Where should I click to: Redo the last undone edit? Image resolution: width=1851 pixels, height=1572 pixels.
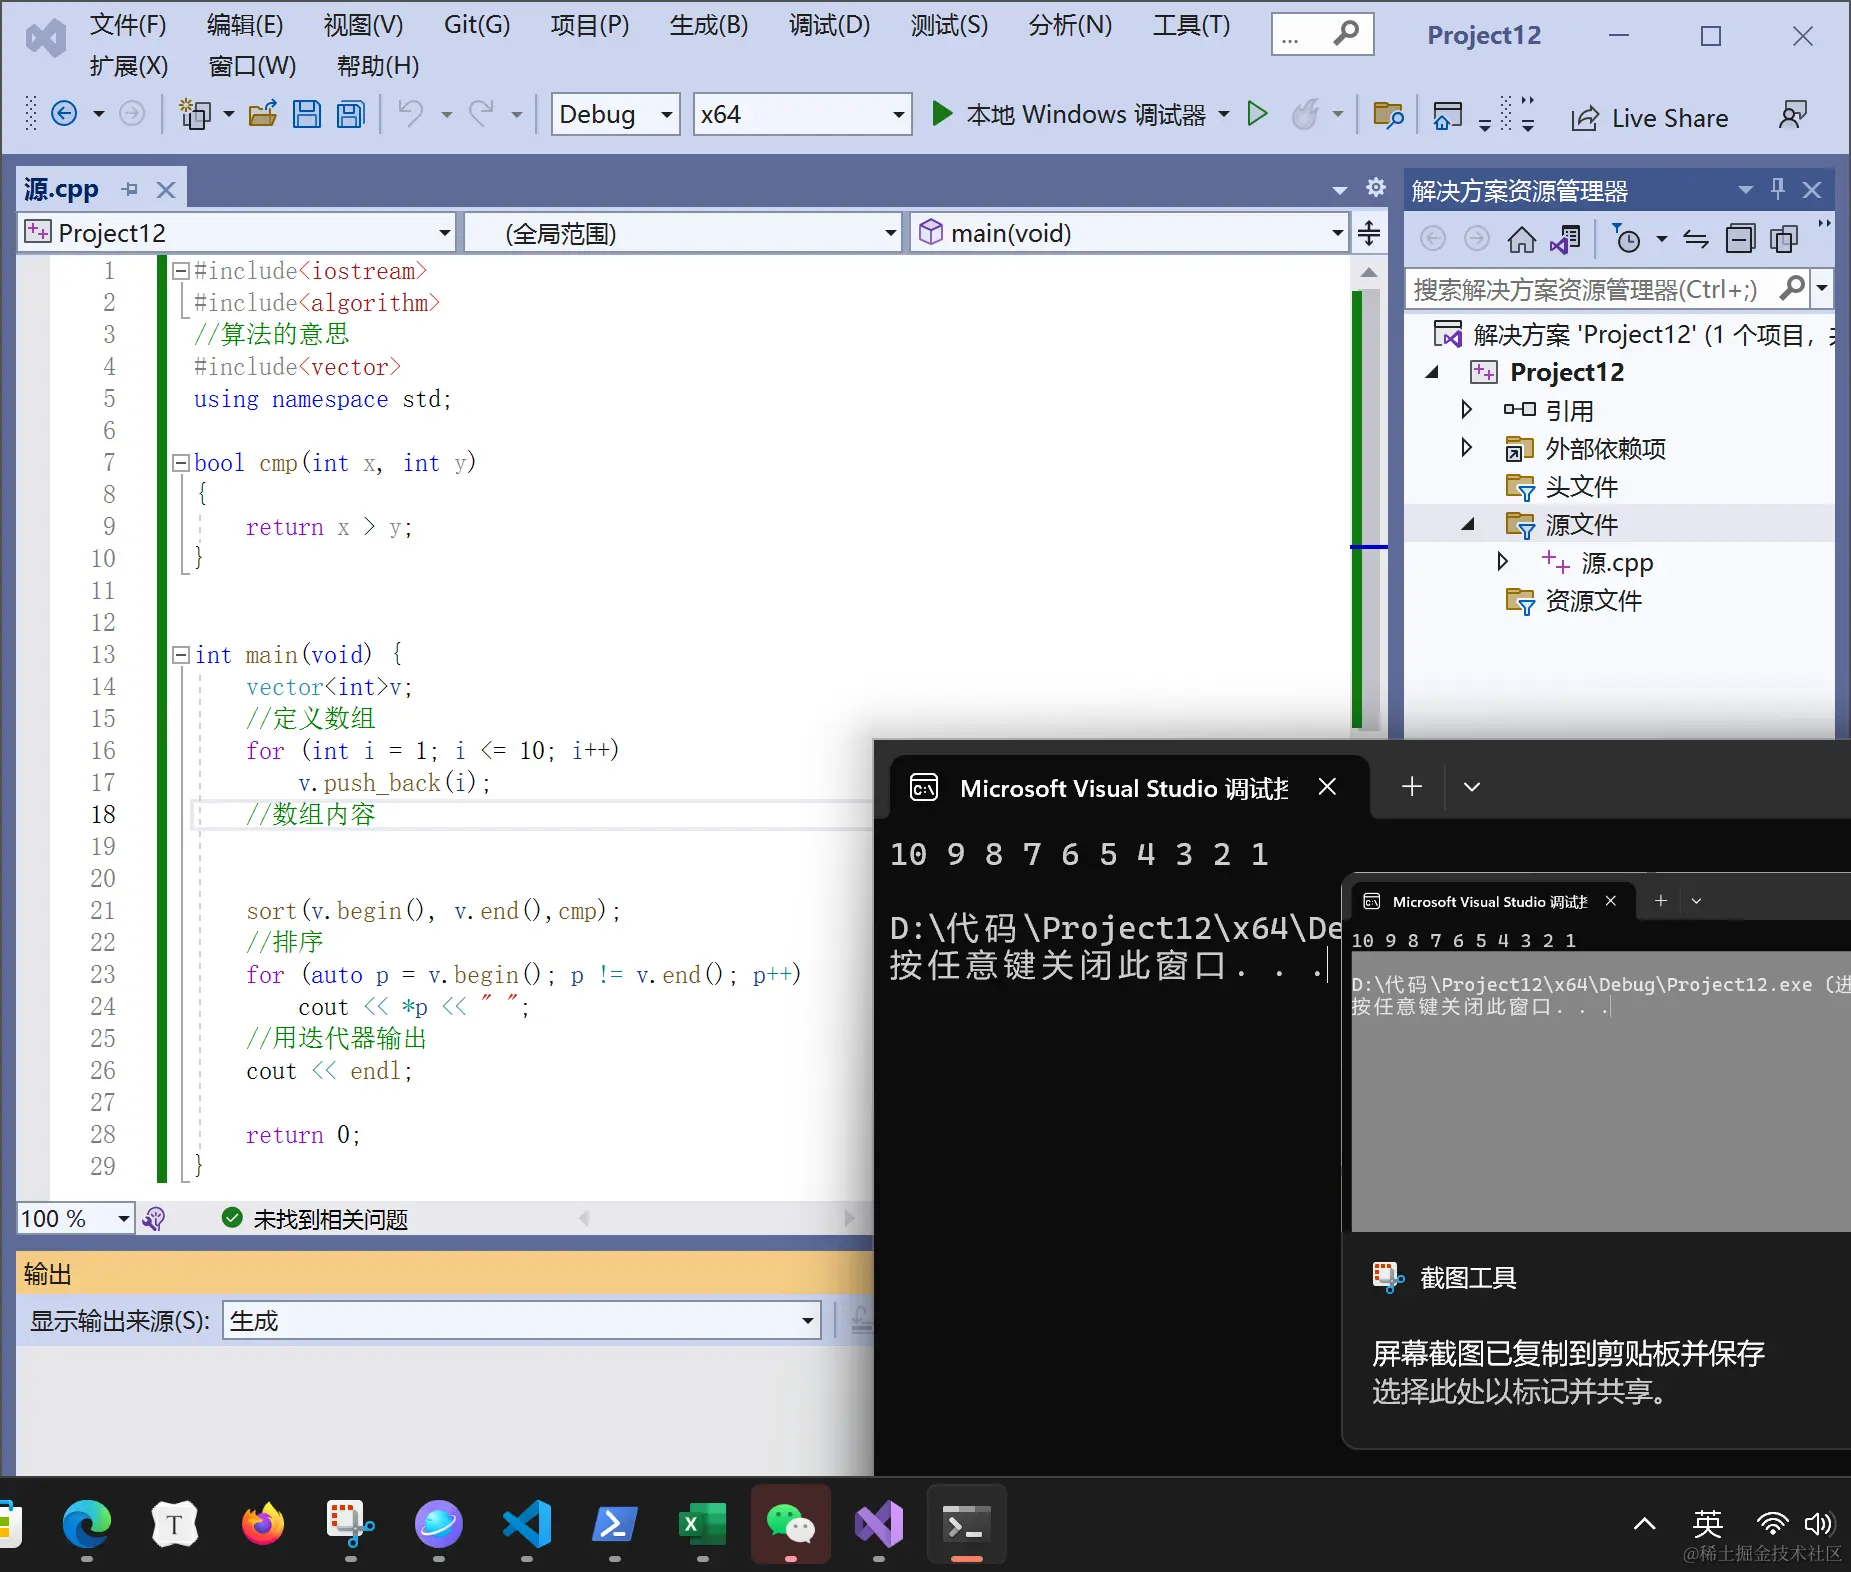(x=482, y=114)
